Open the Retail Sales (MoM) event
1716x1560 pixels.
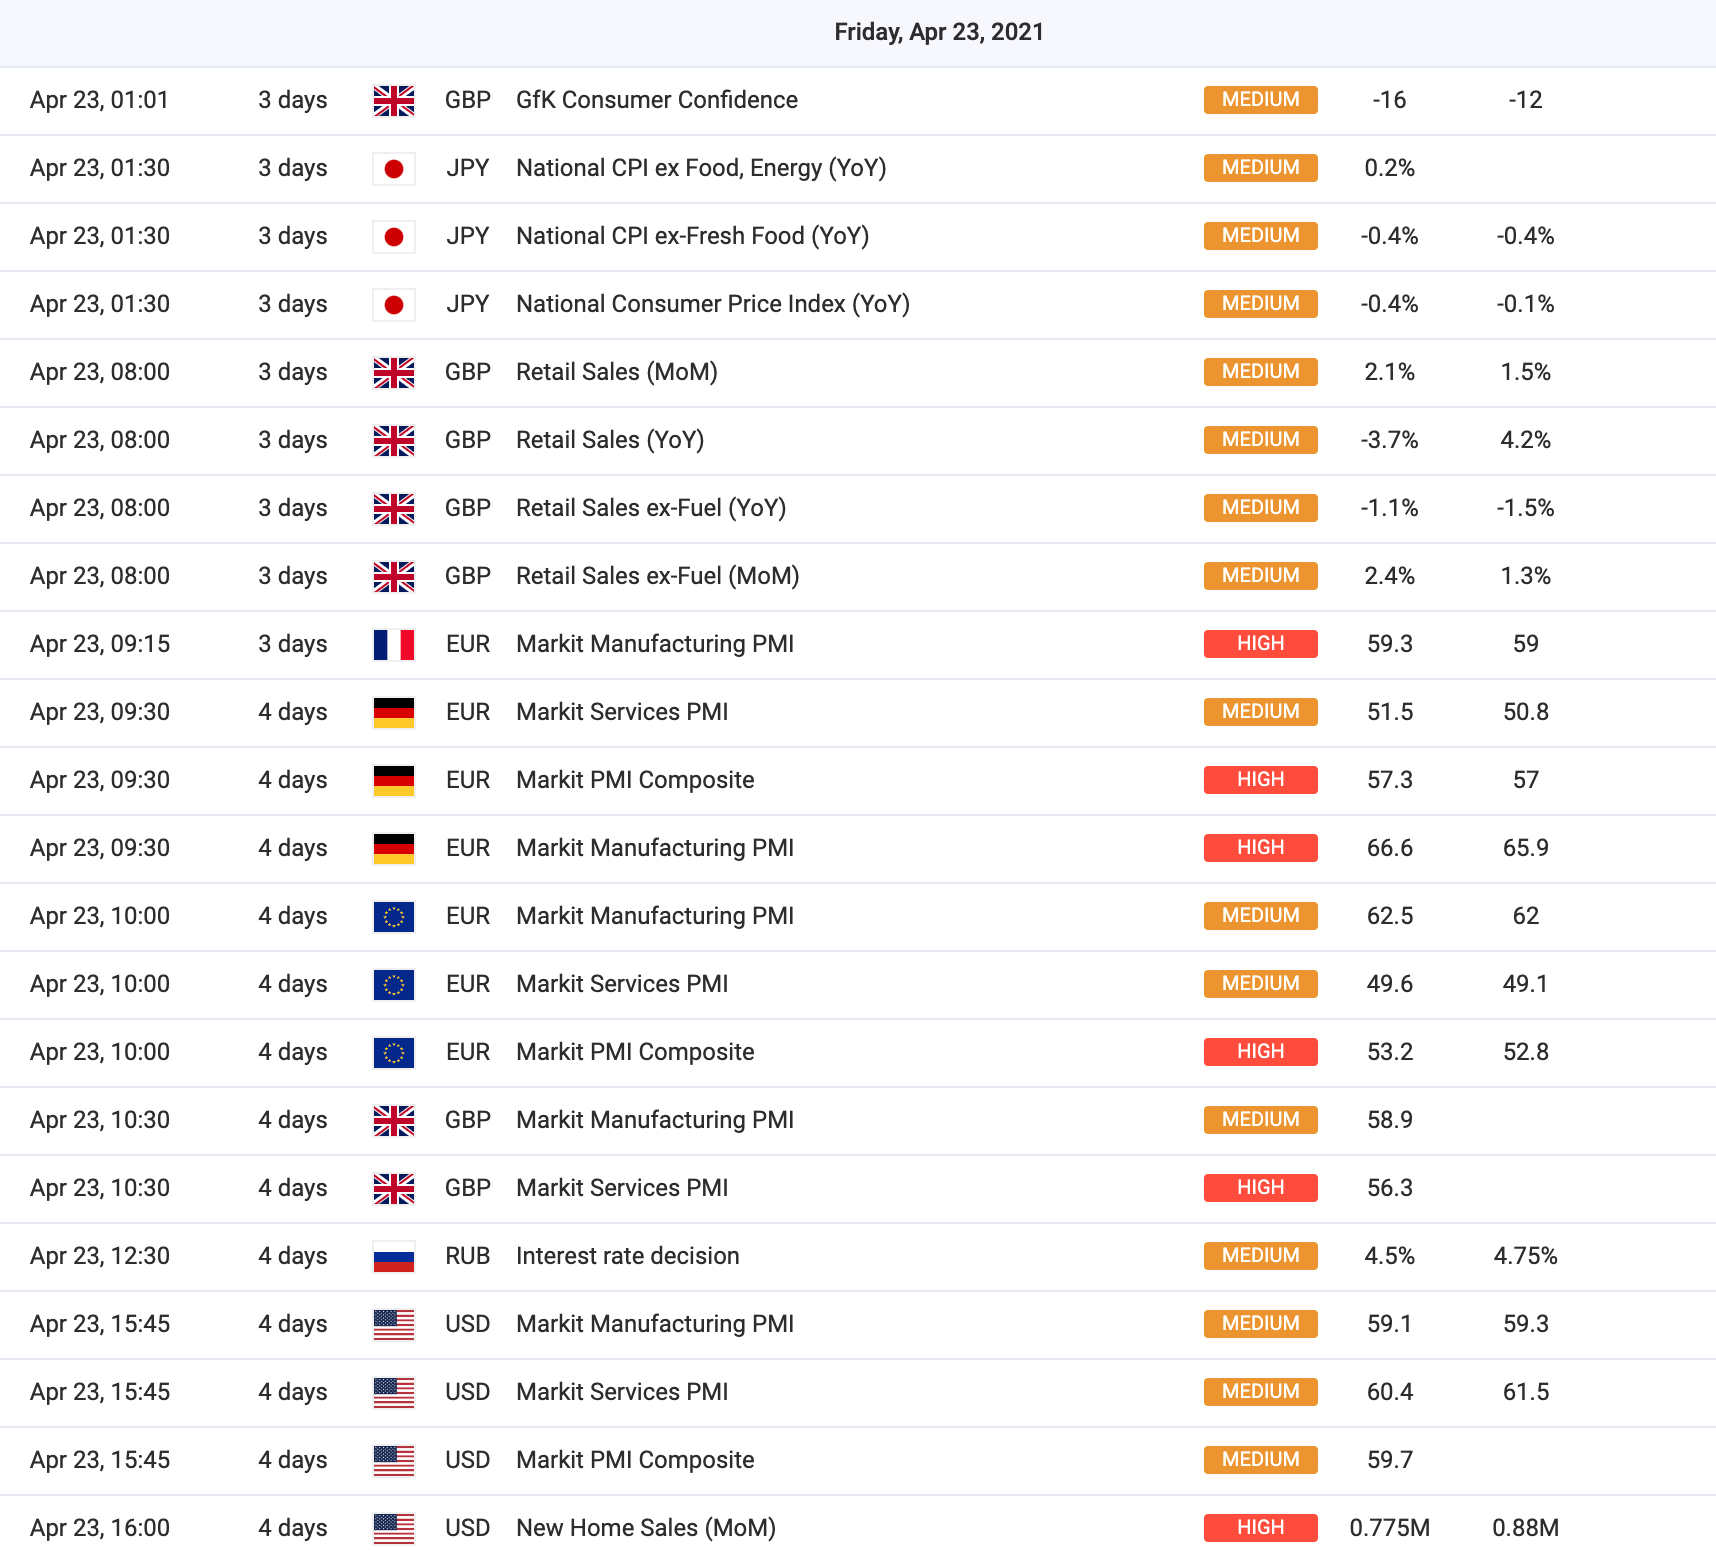[617, 372]
